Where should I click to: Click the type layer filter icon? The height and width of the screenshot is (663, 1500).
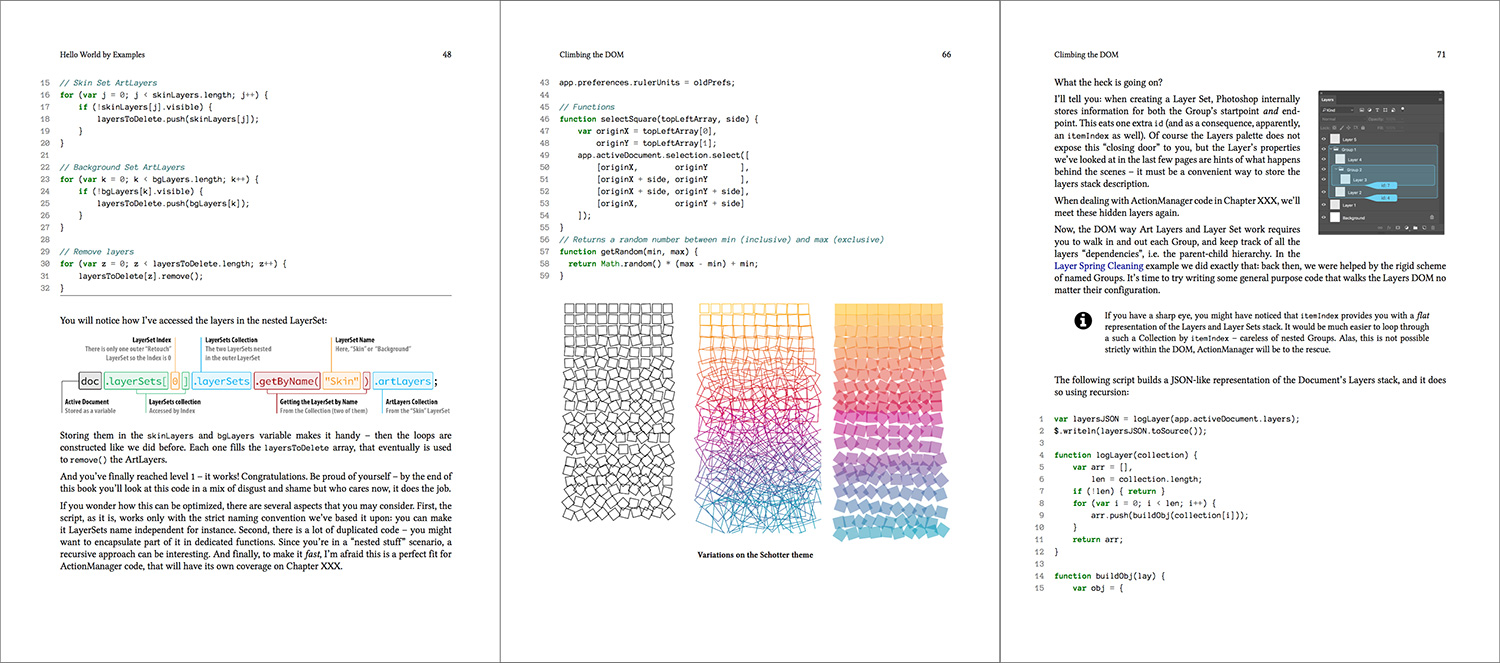click(x=1377, y=110)
